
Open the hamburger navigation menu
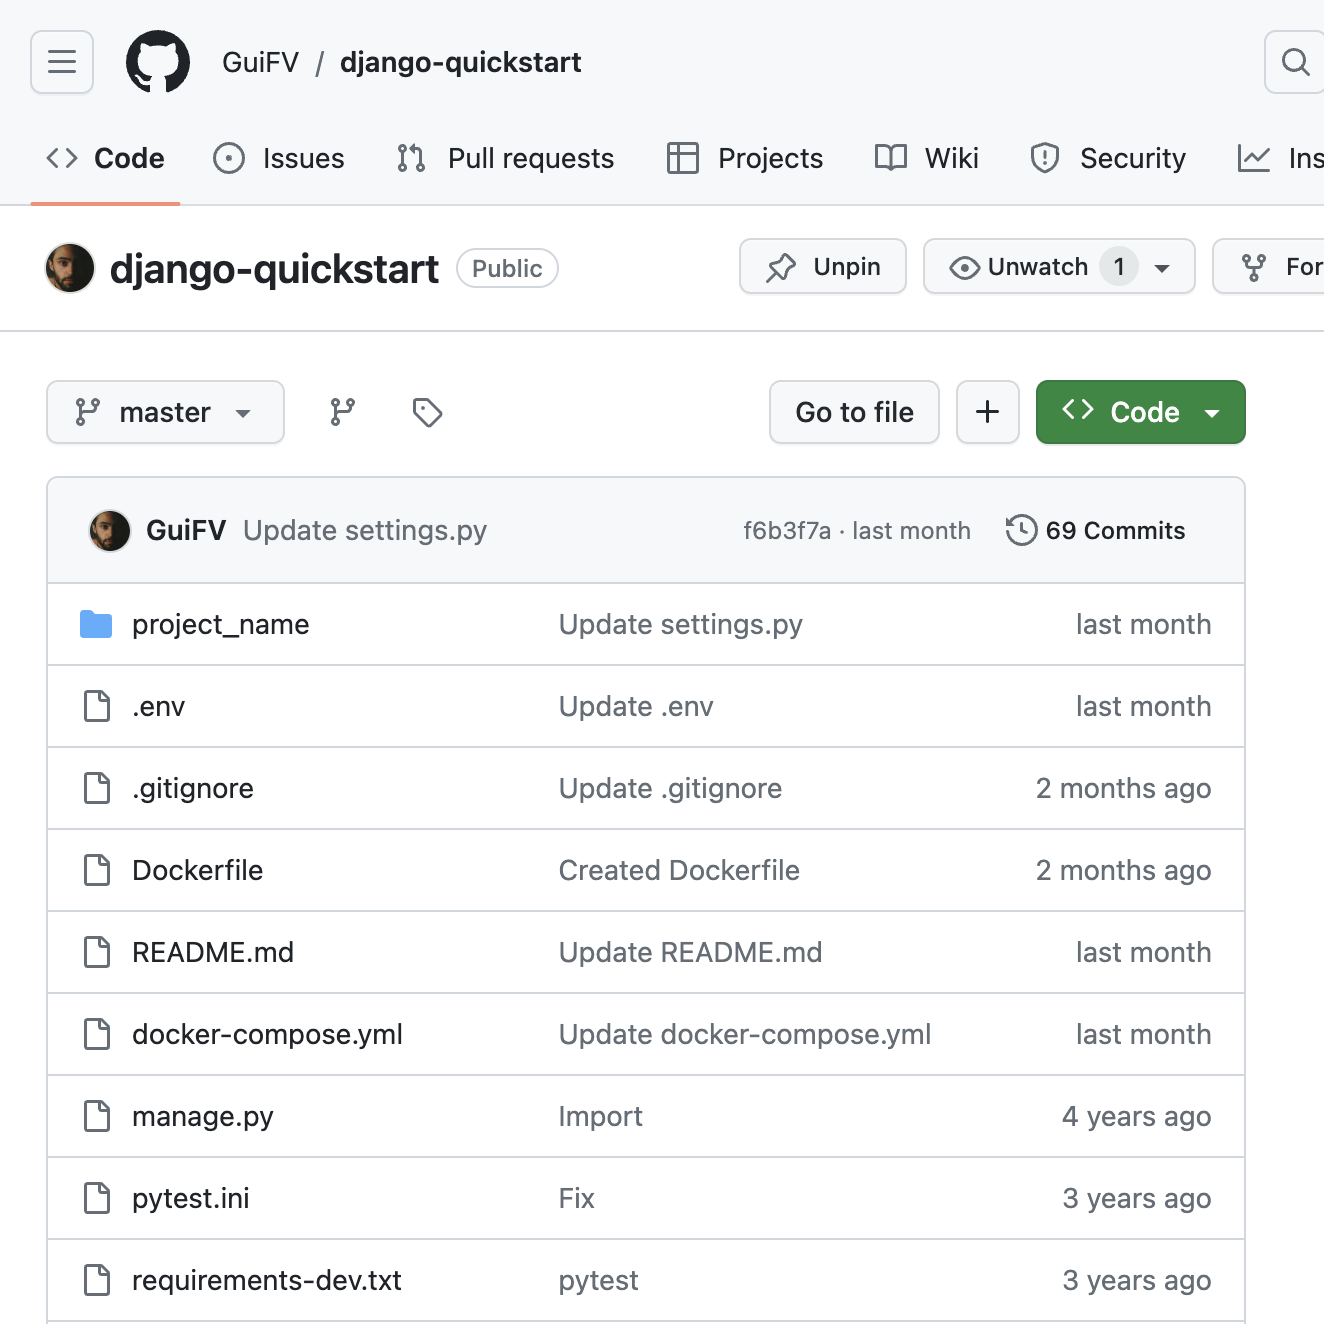click(62, 62)
